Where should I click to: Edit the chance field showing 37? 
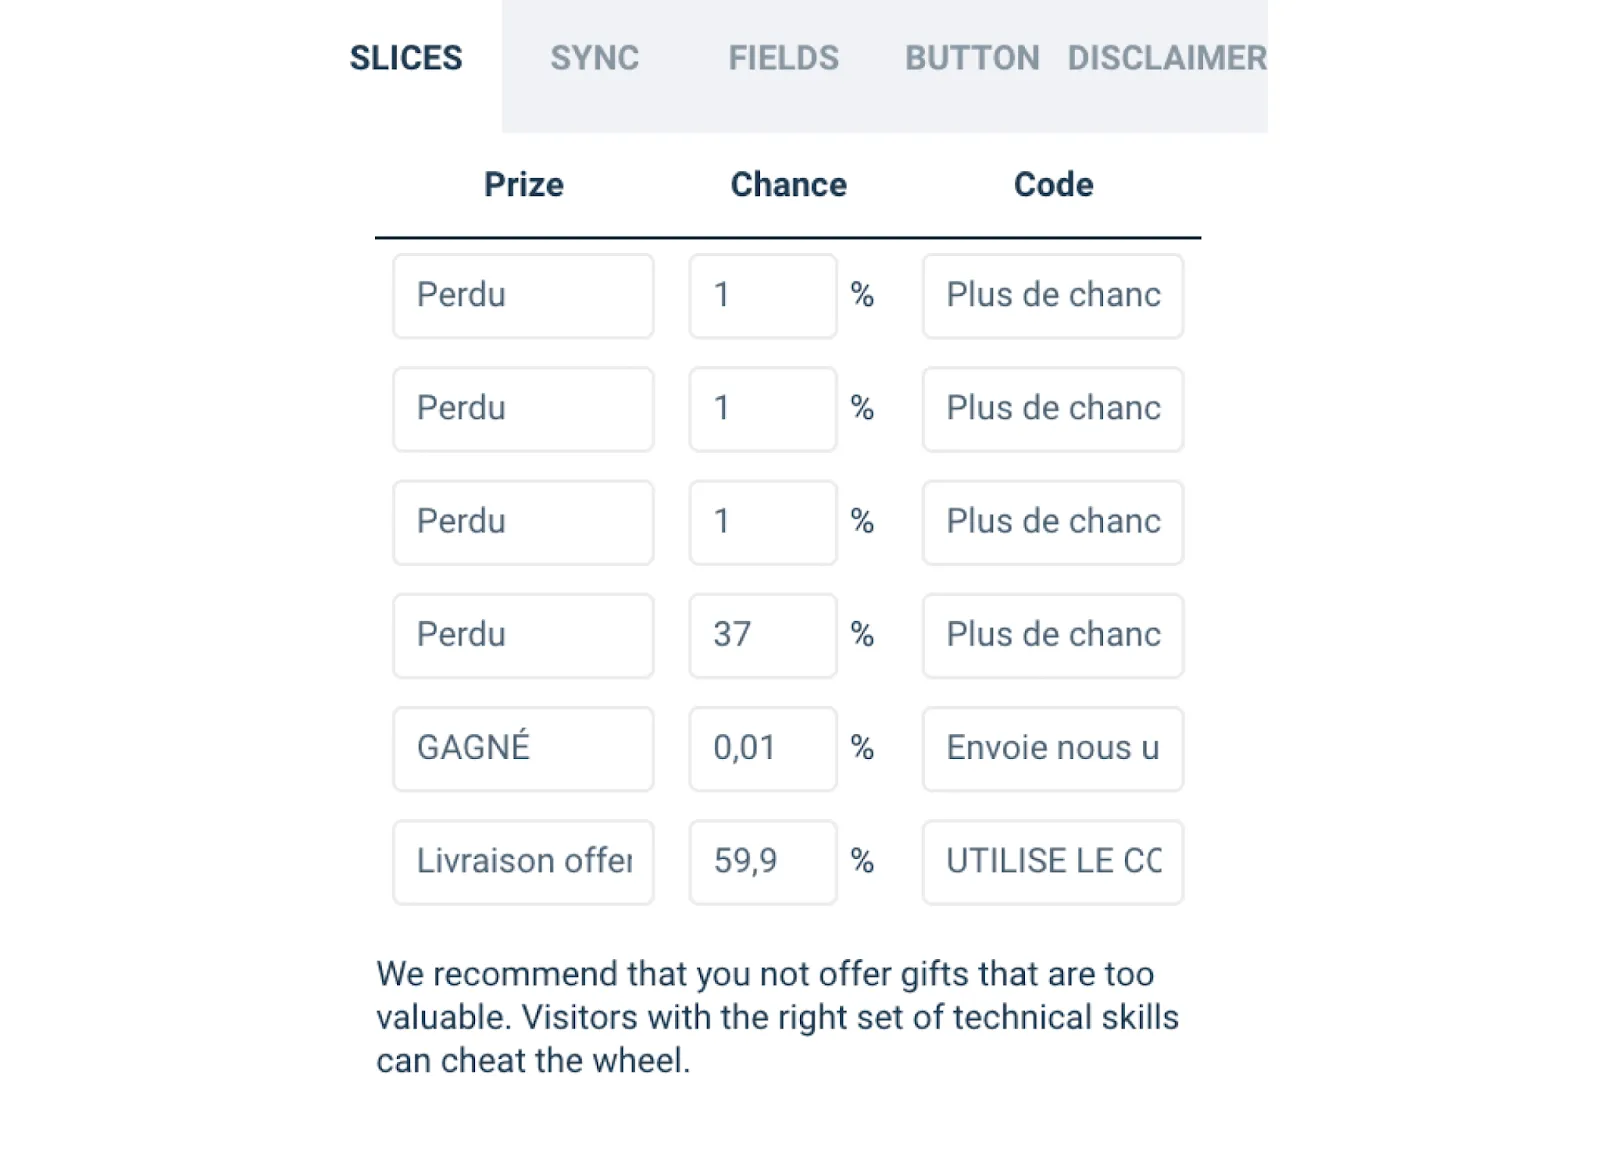click(x=763, y=635)
